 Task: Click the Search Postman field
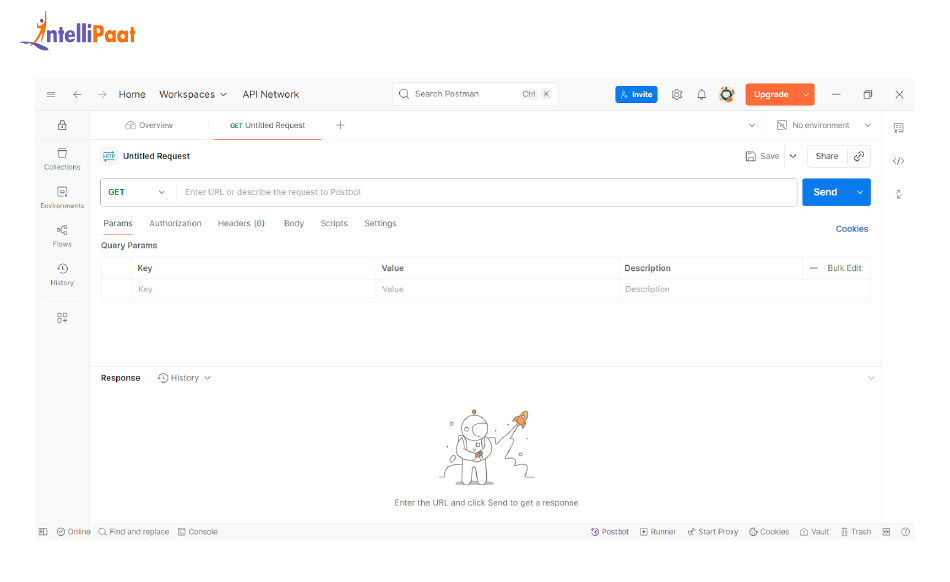point(475,94)
